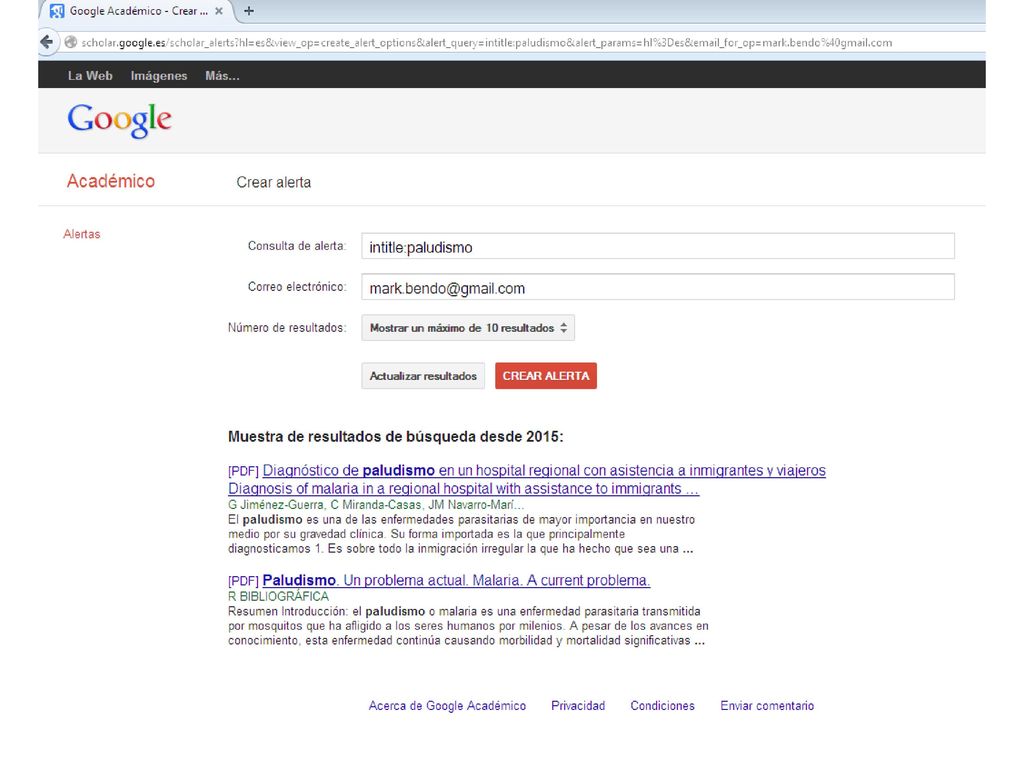Expand the Número de resultados dropdown
1024x768 pixels.
(468, 328)
